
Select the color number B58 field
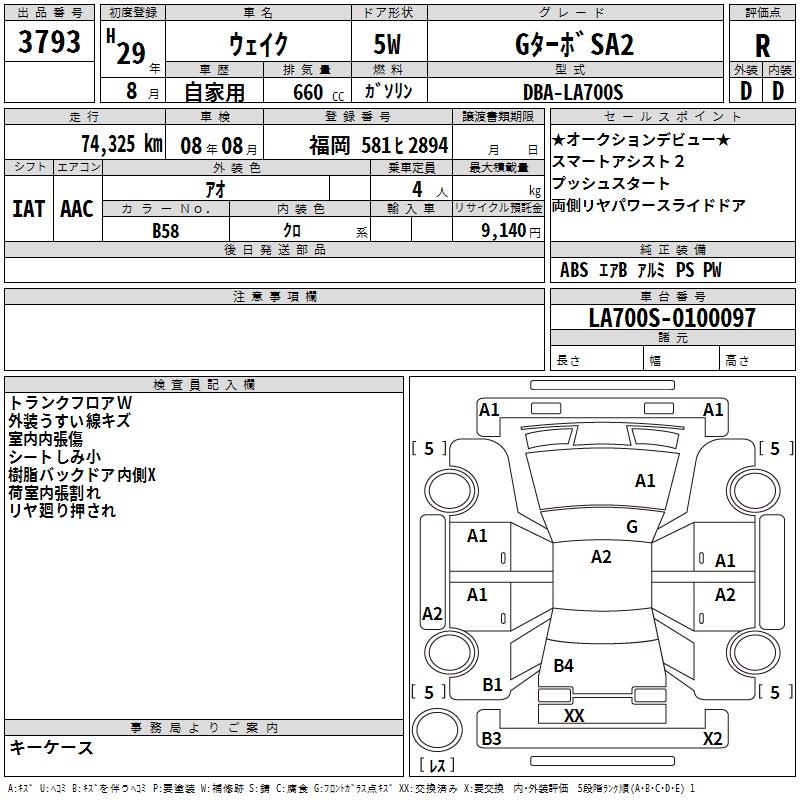coord(165,230)
